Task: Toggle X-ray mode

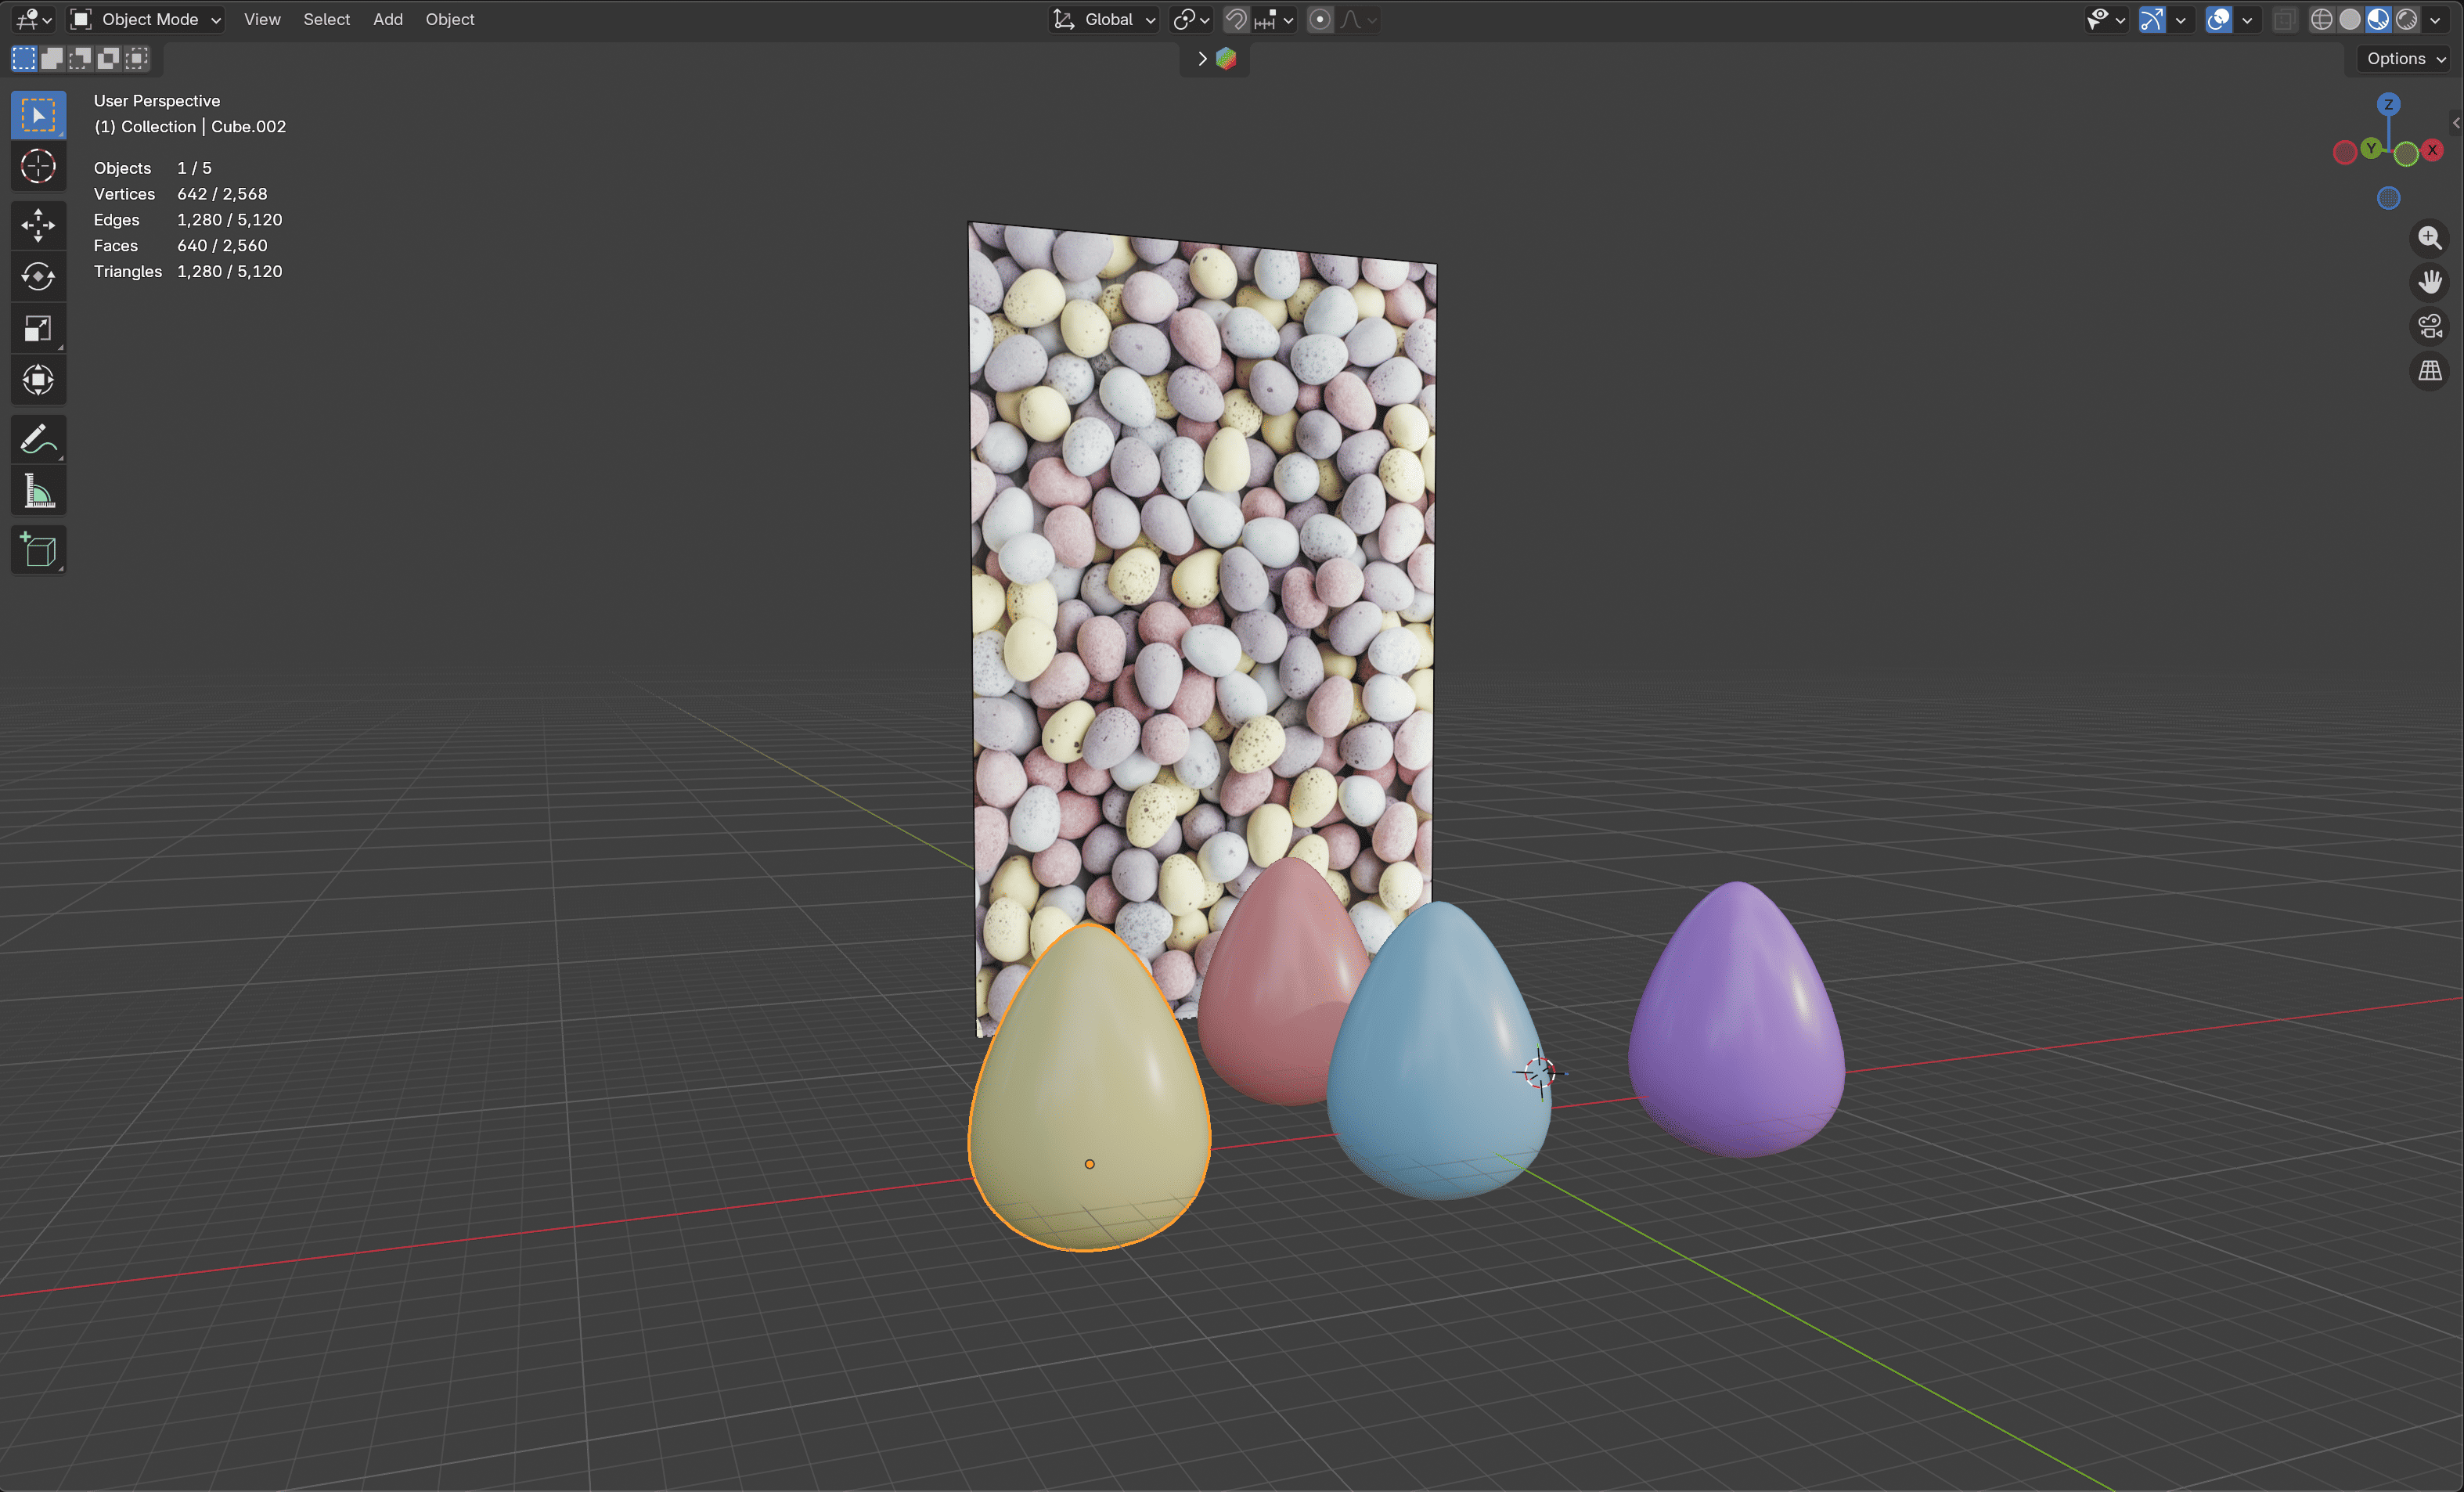Action: [x=2285, y=19]
